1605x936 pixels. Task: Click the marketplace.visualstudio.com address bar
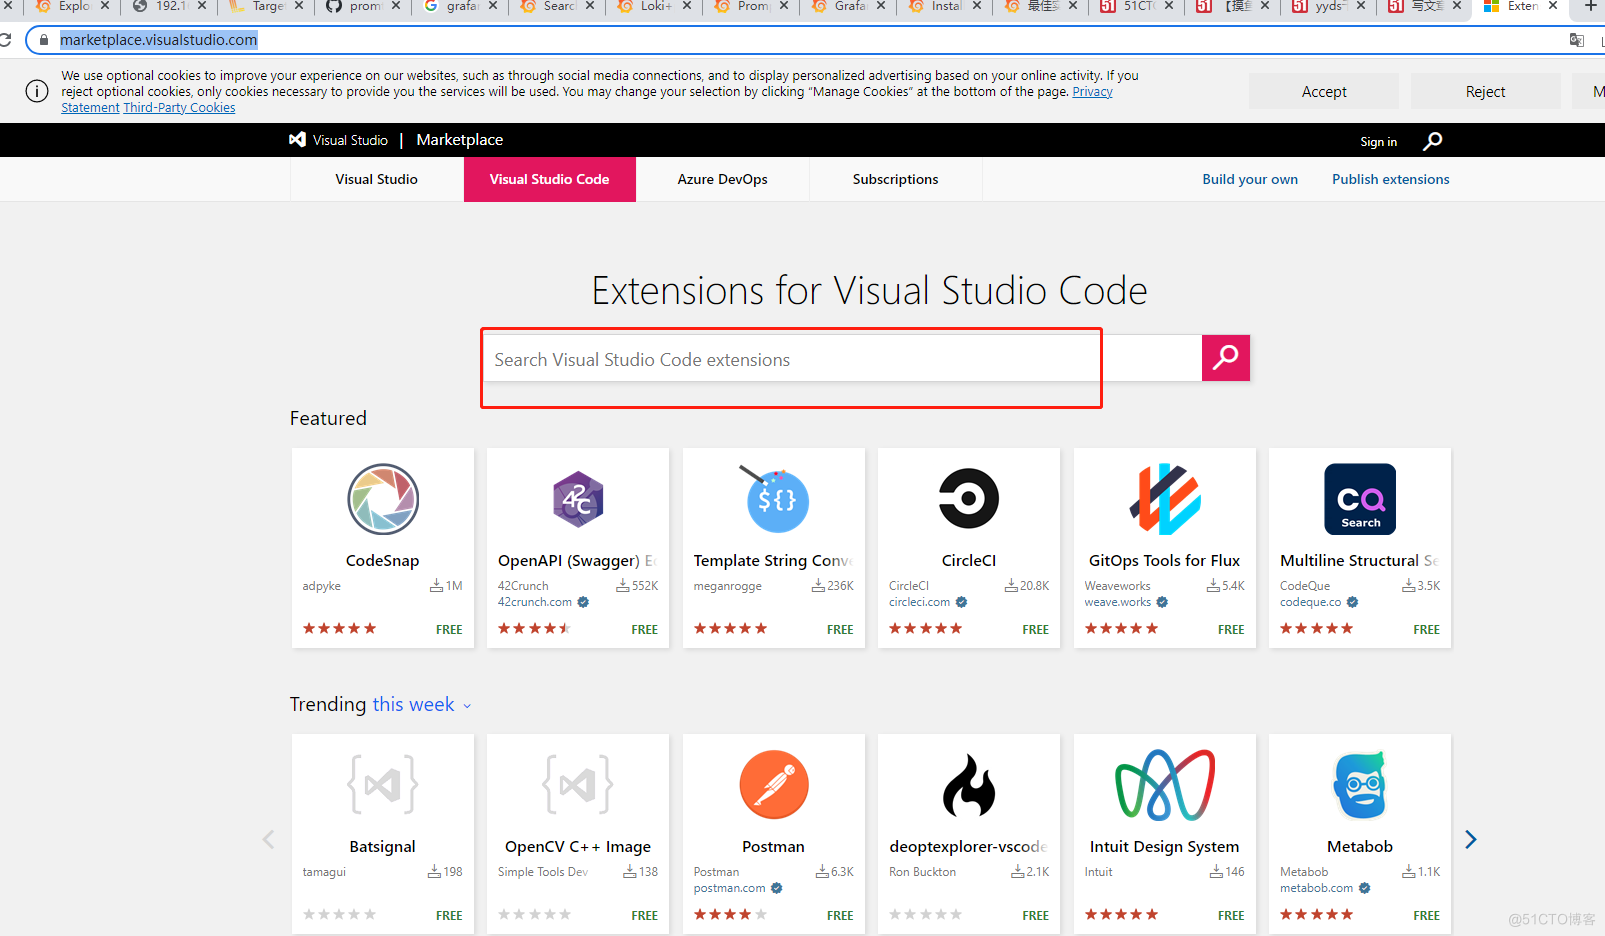pos(800,40)
